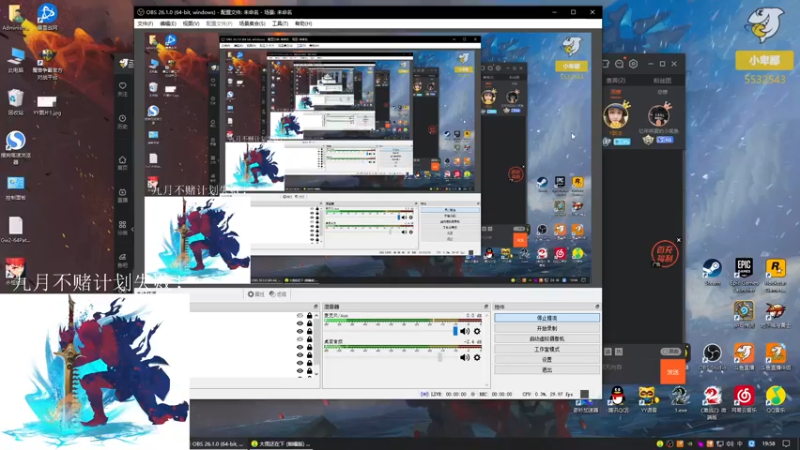Enable 工作室模式 studio mode
Image resolution: width=800 pixels, height=450 pixels.
pyautogui.click(x=547, y=349)
